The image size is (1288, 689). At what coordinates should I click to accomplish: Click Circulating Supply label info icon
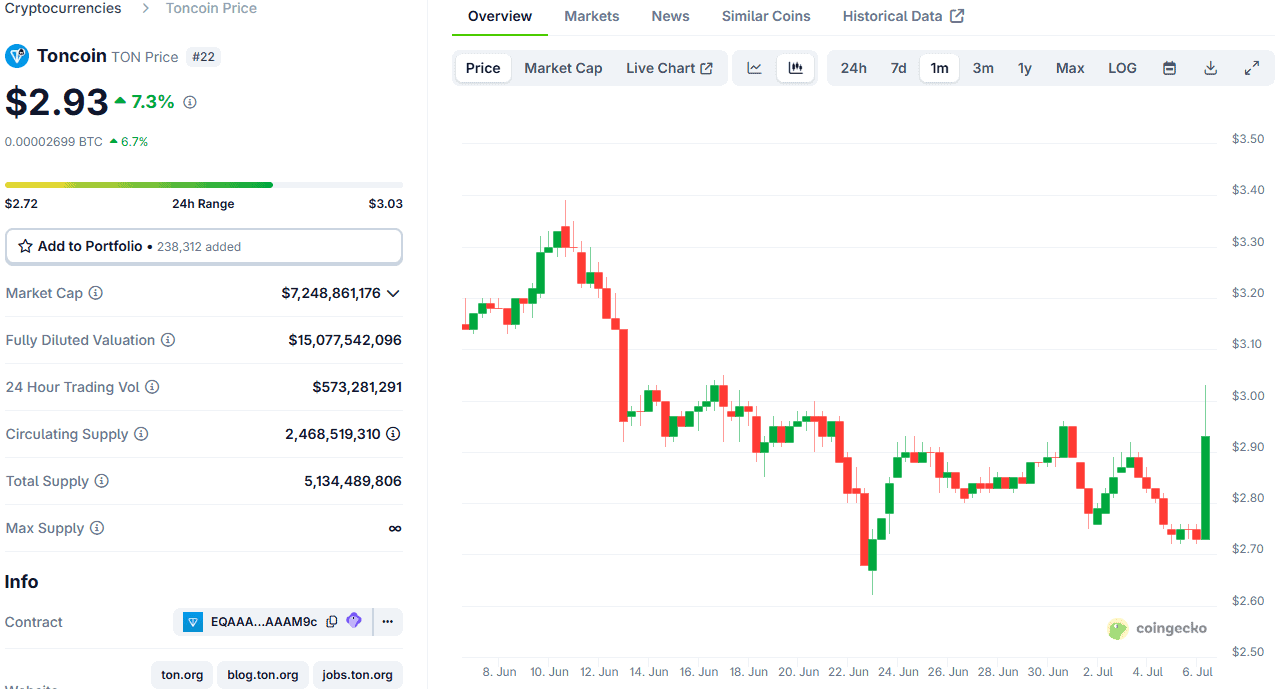141,434
